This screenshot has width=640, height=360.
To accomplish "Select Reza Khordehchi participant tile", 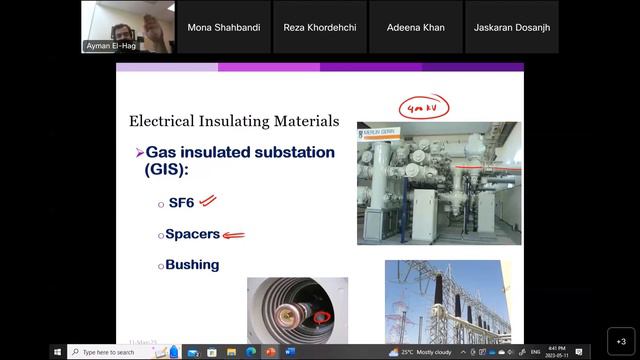I will 320,27.
